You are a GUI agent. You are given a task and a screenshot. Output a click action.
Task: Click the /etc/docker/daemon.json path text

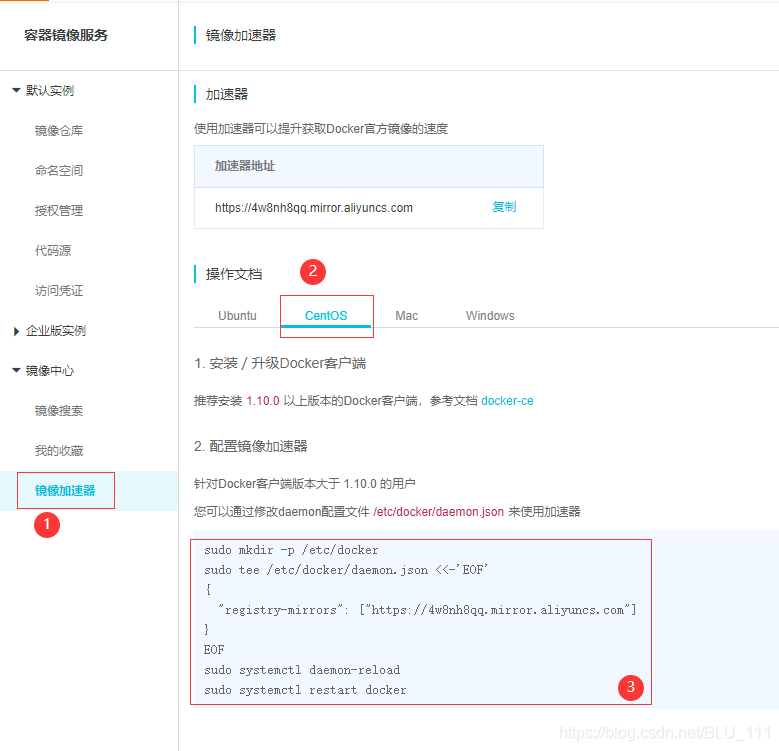(x=439, y=512)
